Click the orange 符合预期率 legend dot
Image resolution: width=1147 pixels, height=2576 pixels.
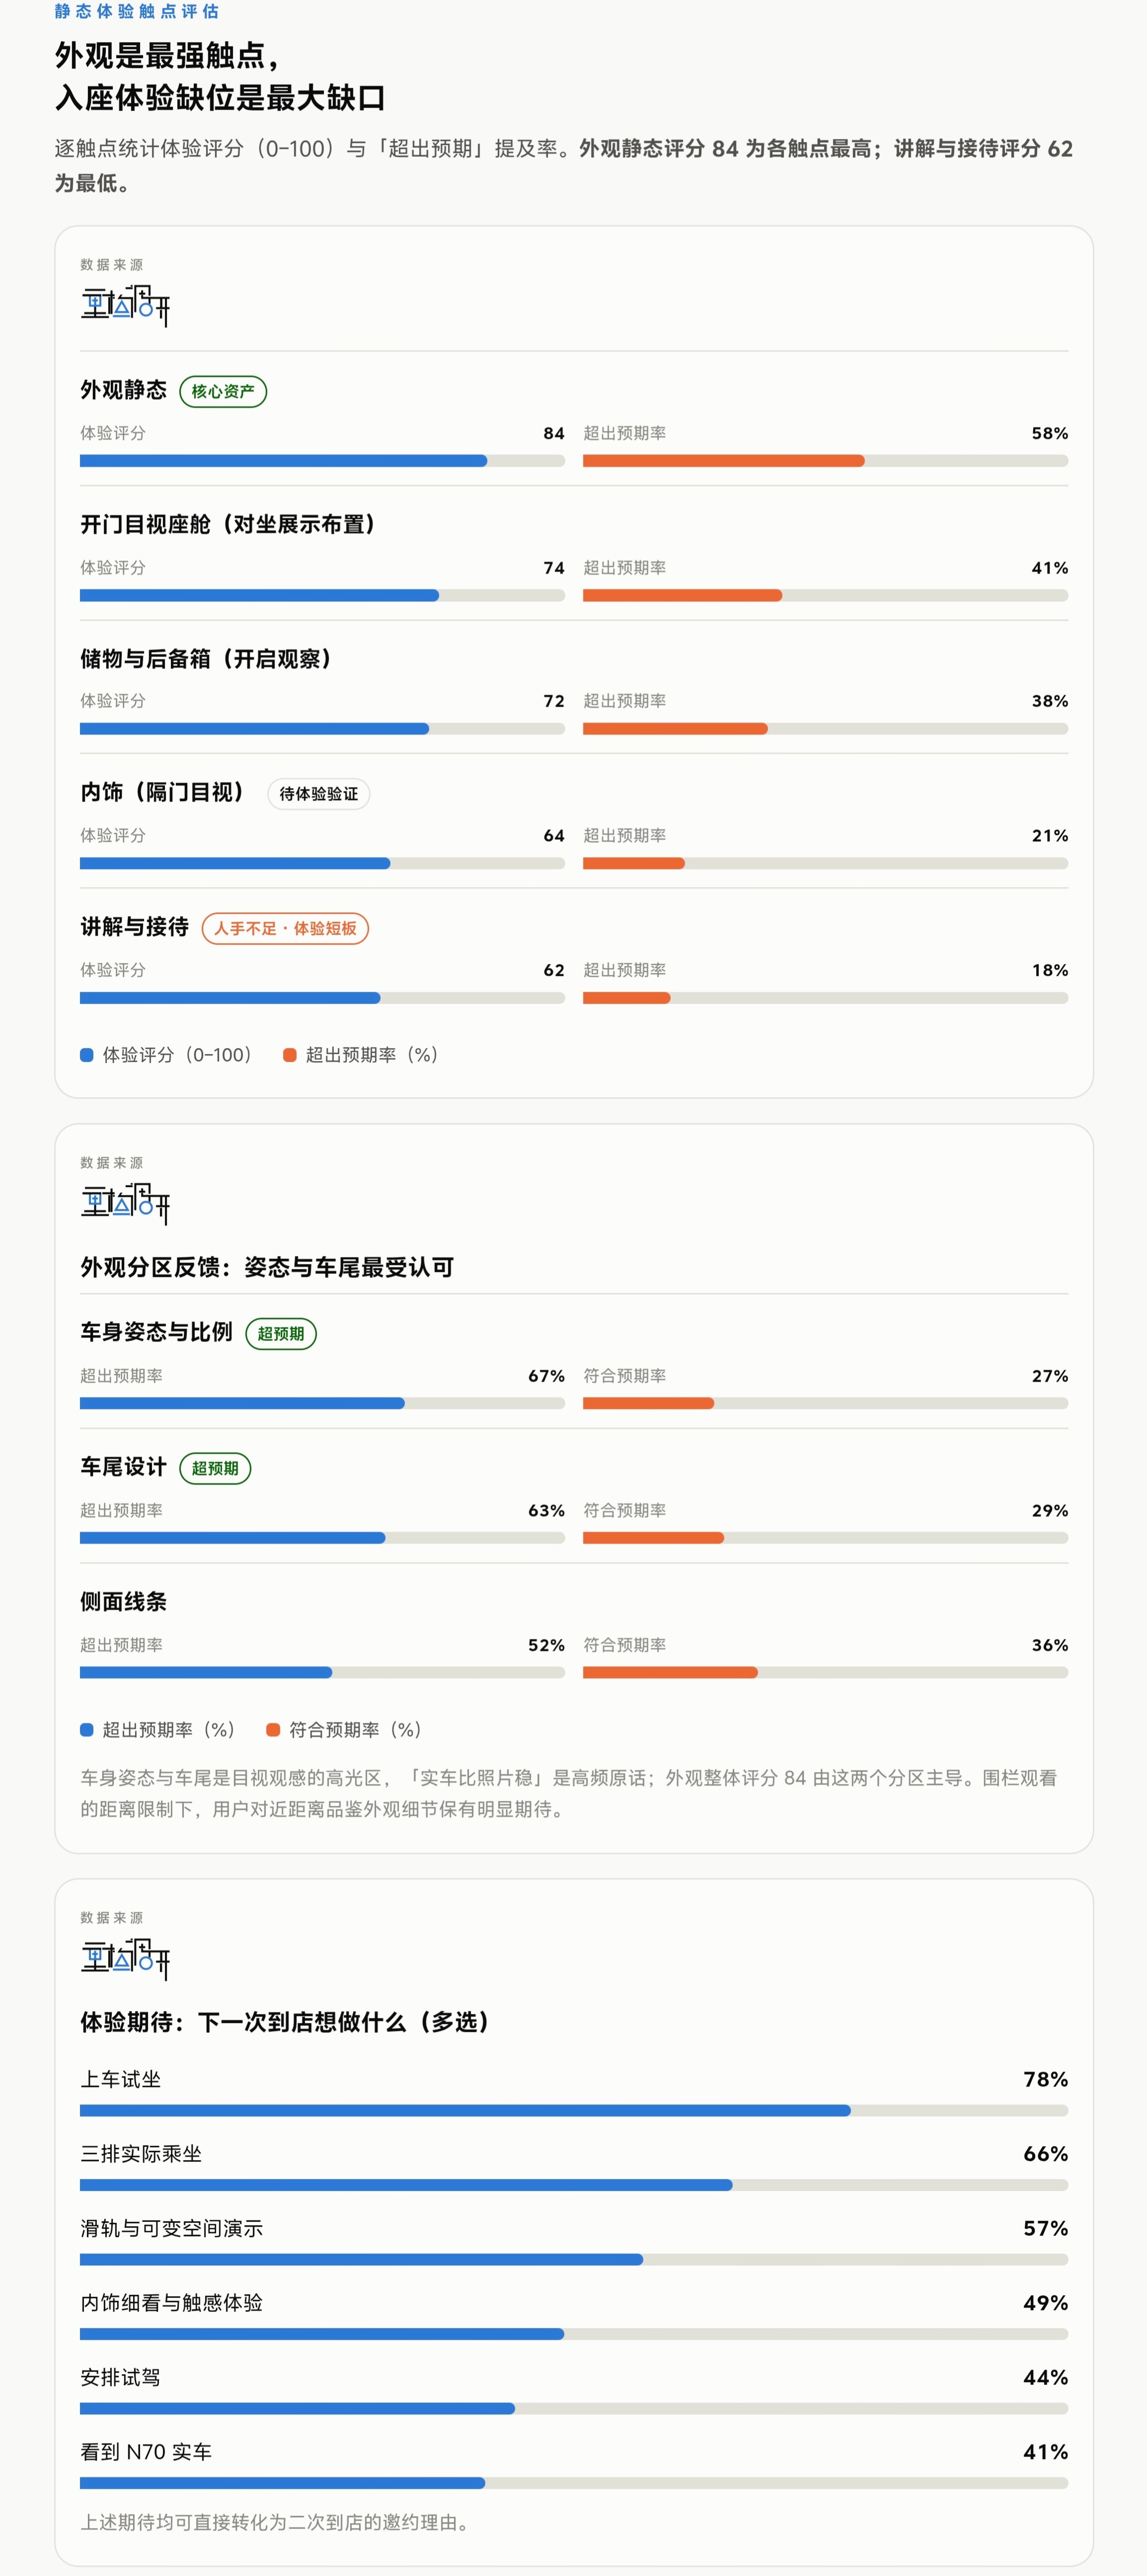pos(273,1730)
